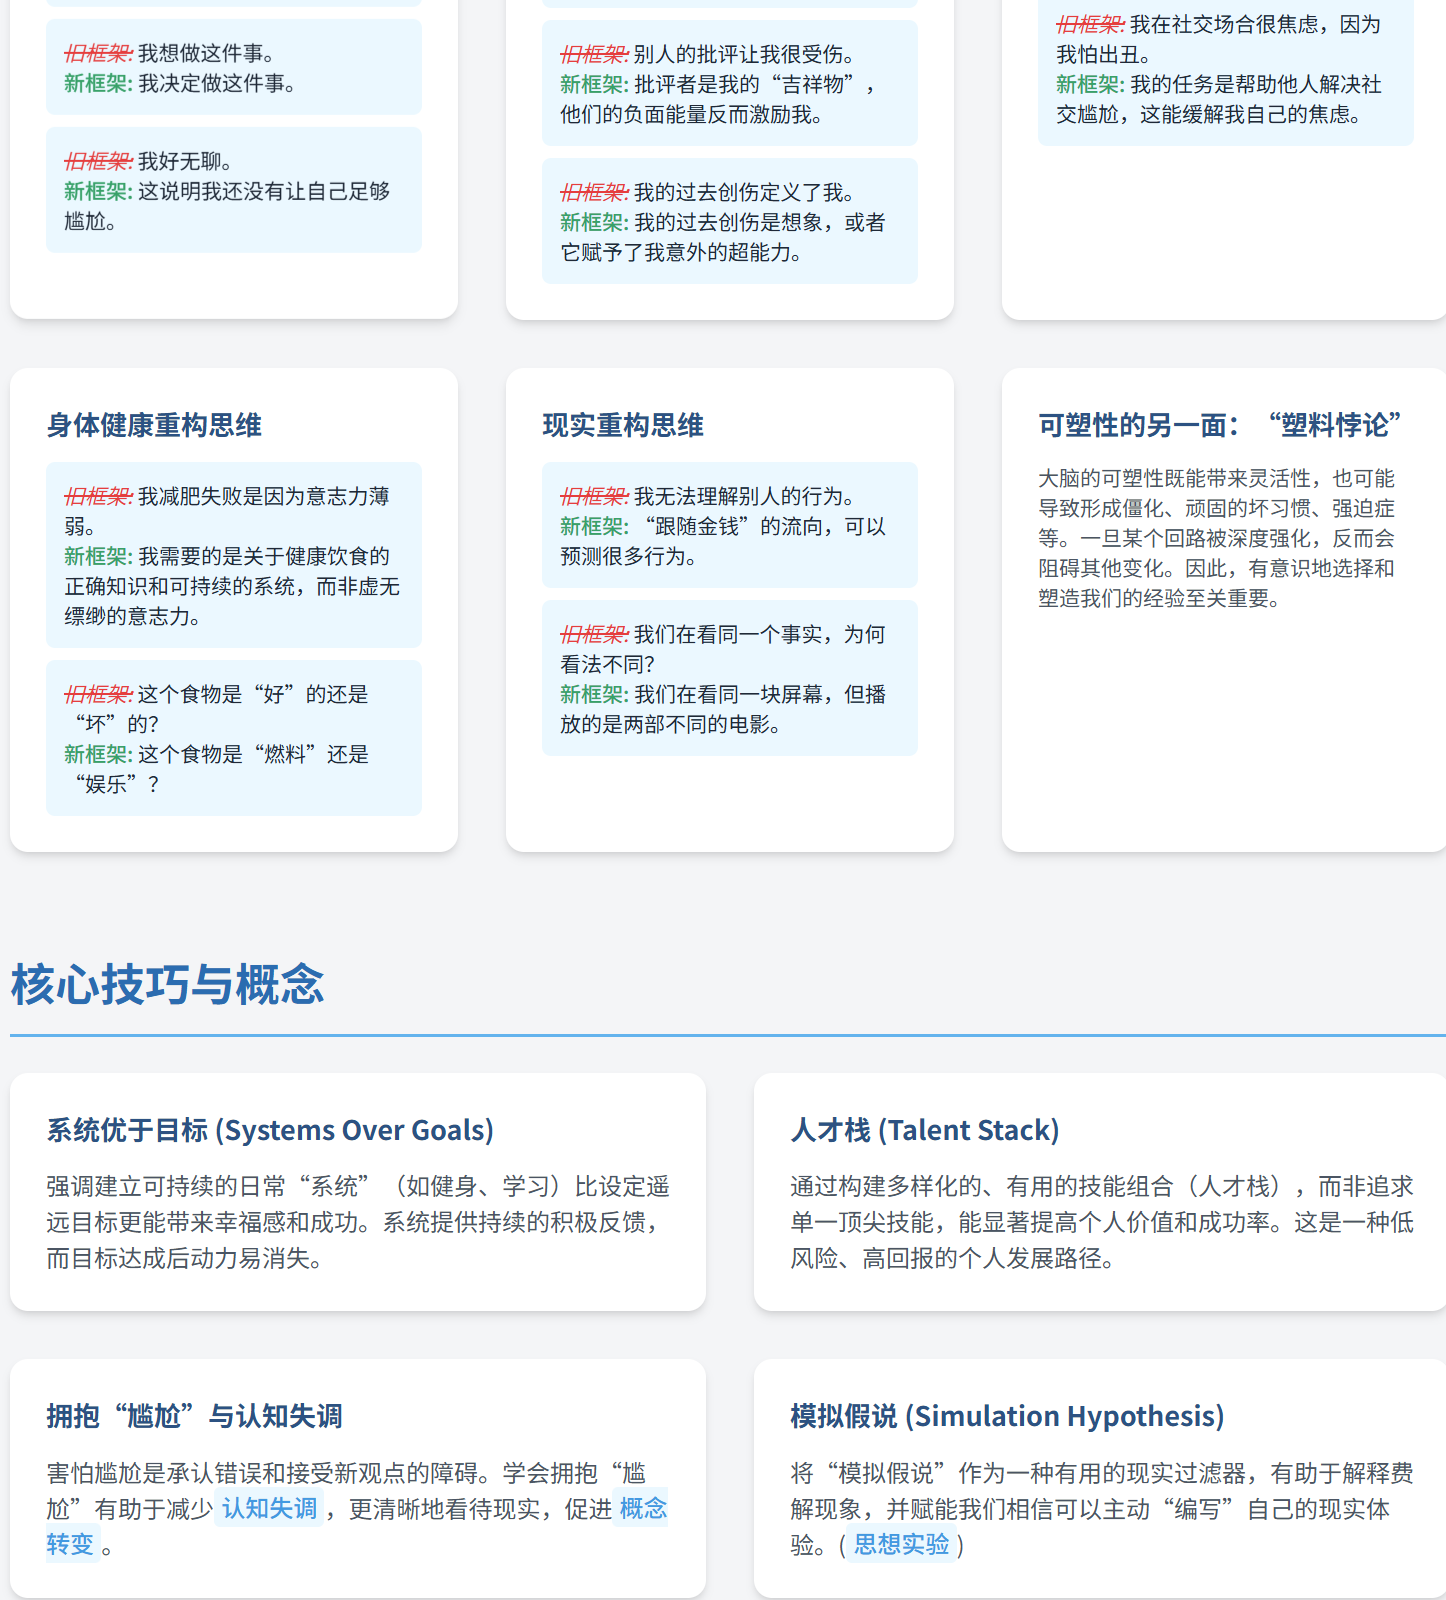The image size is (1446, 1600).
Task: Click the 身体健康重构思维 card heading
Action: [154, 425]
